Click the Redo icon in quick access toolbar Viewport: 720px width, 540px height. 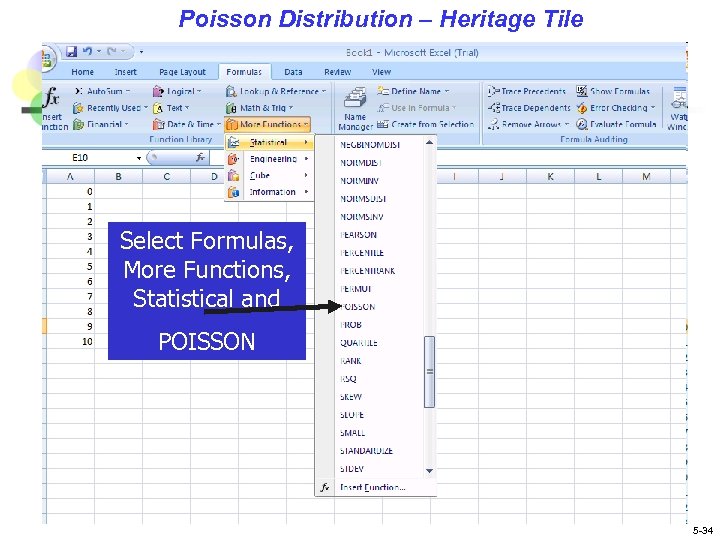(x=112, y=51)
